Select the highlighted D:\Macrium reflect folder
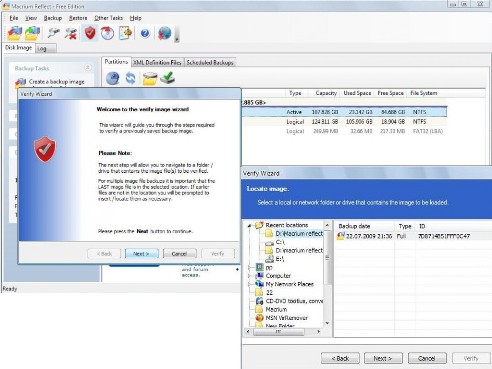The image size is (492, 369). (299, 234)
